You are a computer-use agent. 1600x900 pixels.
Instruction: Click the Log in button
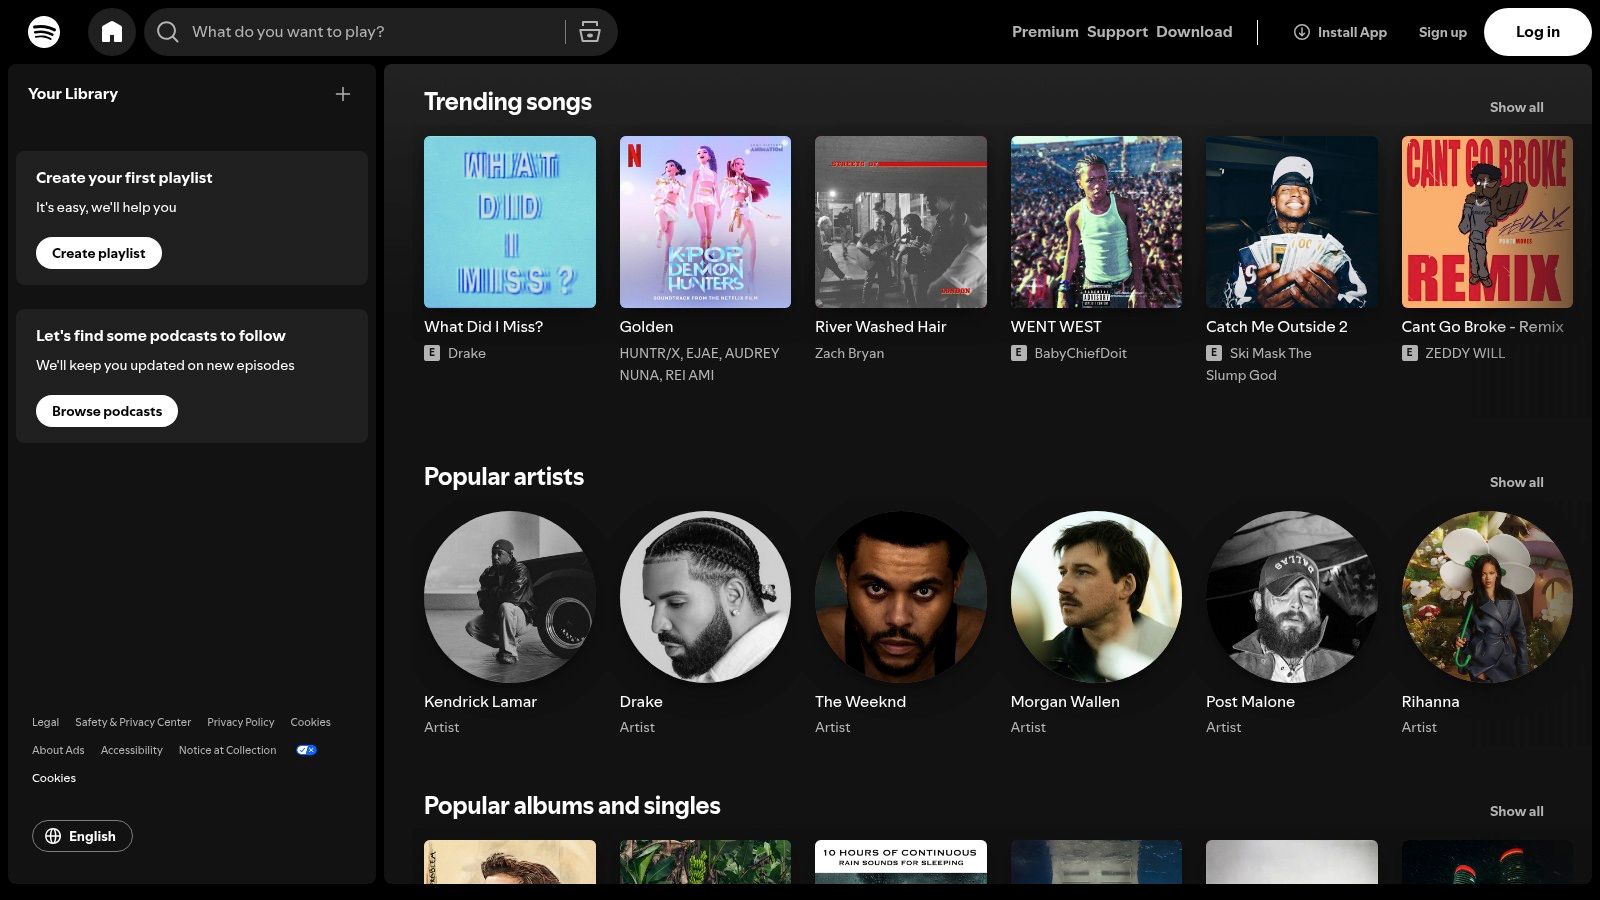coord(1537,32)
